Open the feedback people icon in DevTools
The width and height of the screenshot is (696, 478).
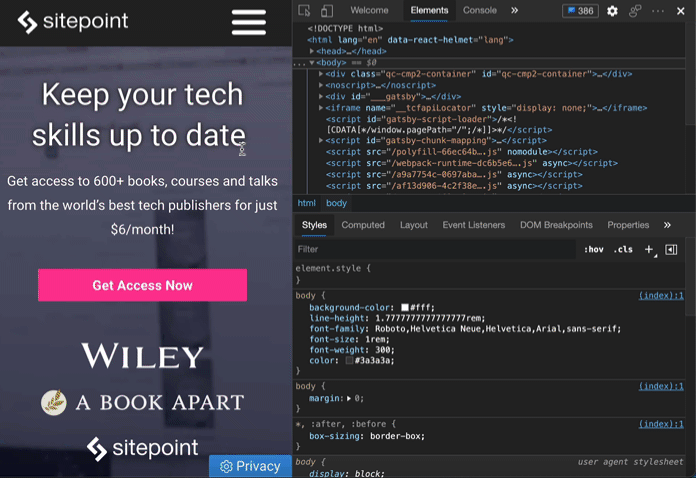635,11
